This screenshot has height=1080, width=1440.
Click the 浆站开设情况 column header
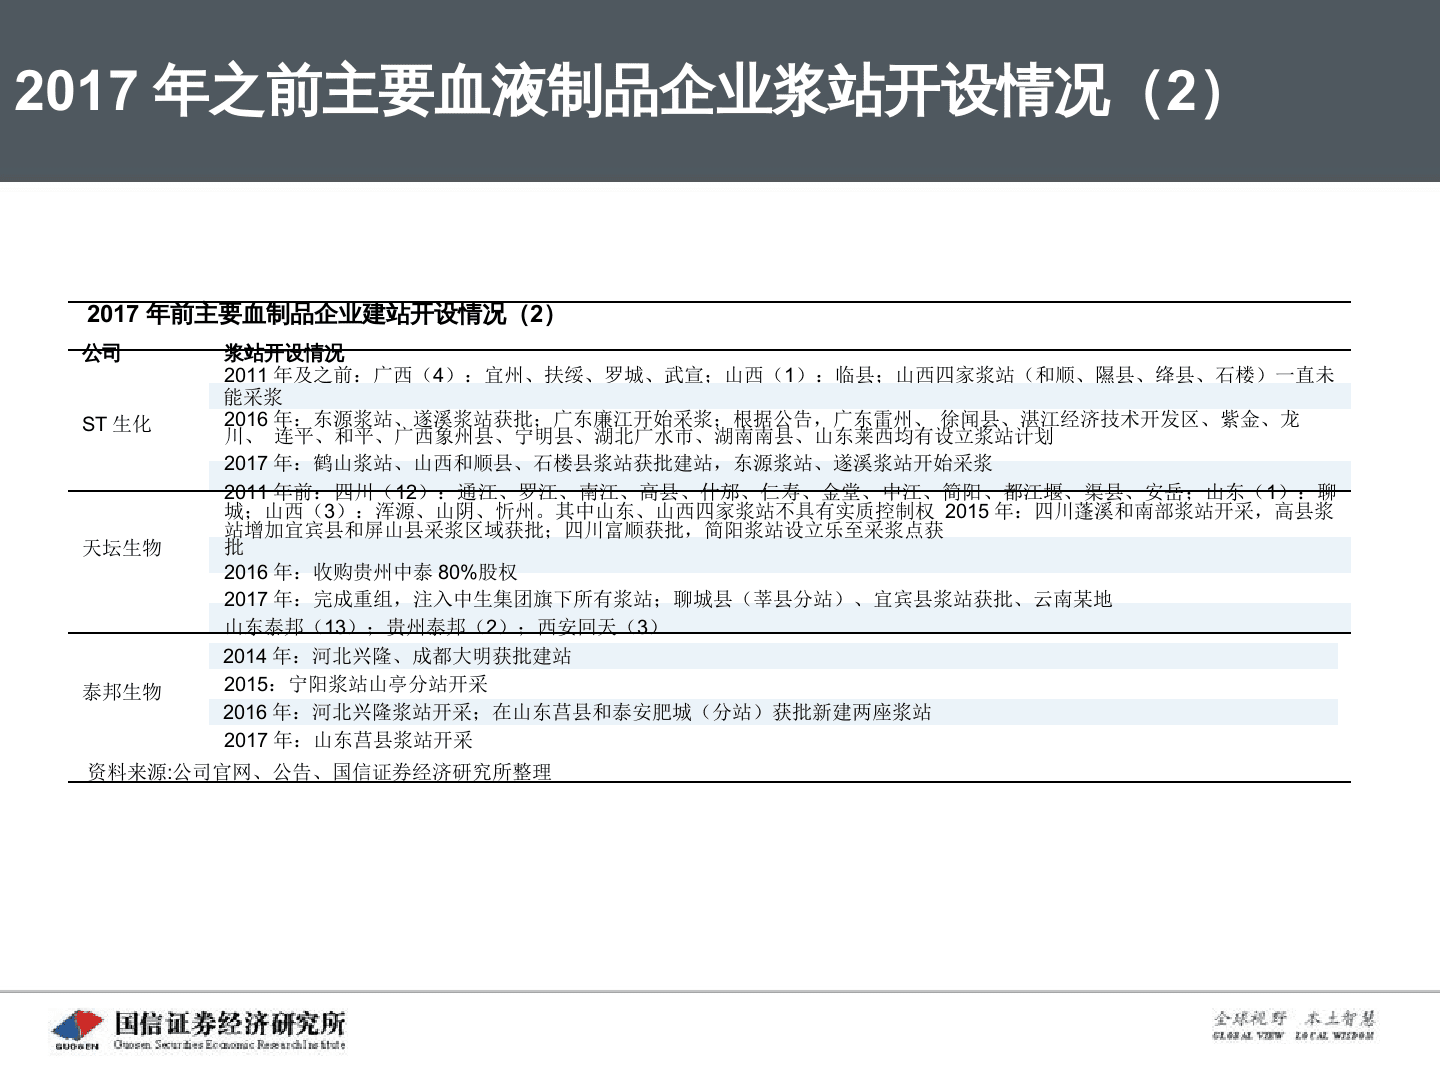pyautogui.click(x=281, y=352)
